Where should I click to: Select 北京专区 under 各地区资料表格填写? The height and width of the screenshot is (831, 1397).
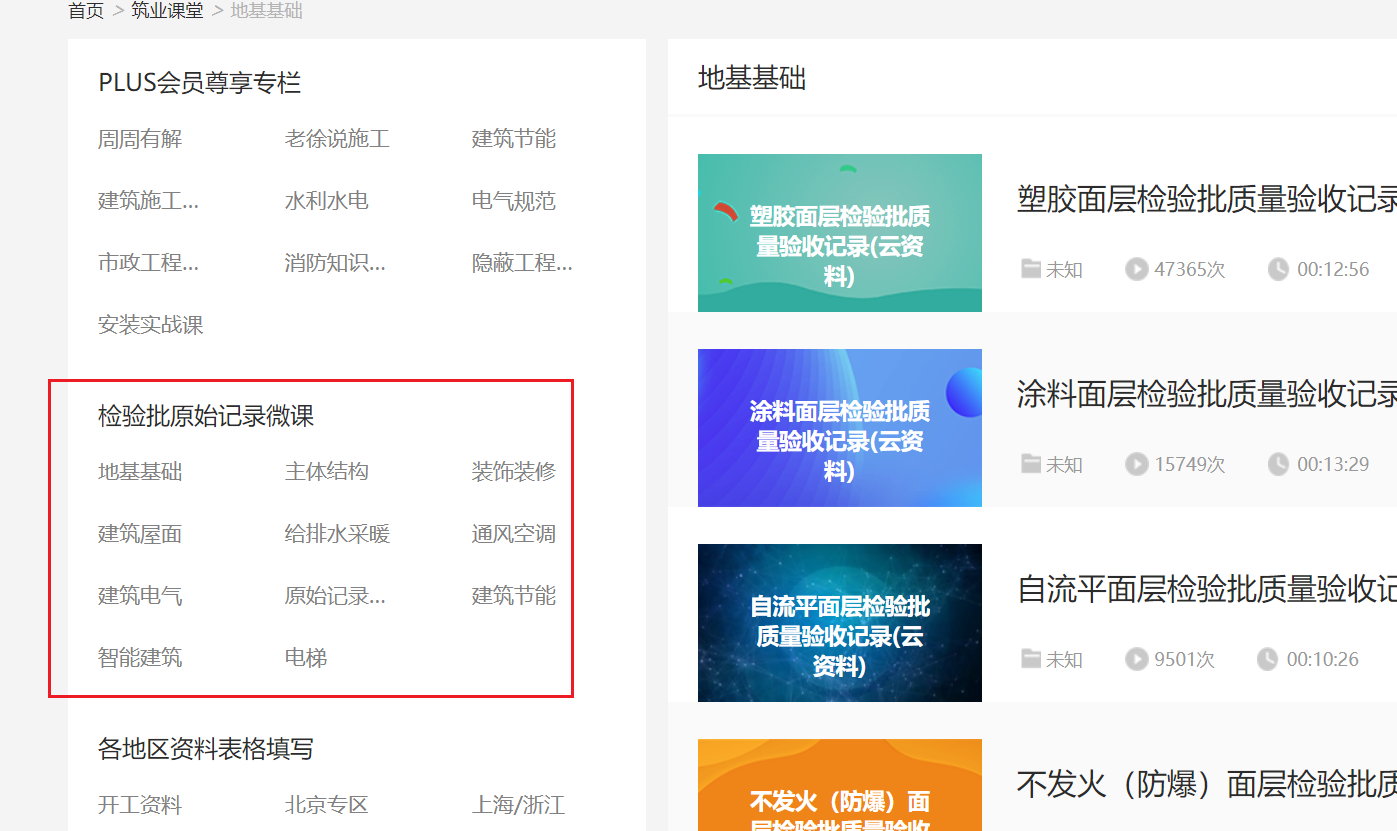click(x=326, y=805)
